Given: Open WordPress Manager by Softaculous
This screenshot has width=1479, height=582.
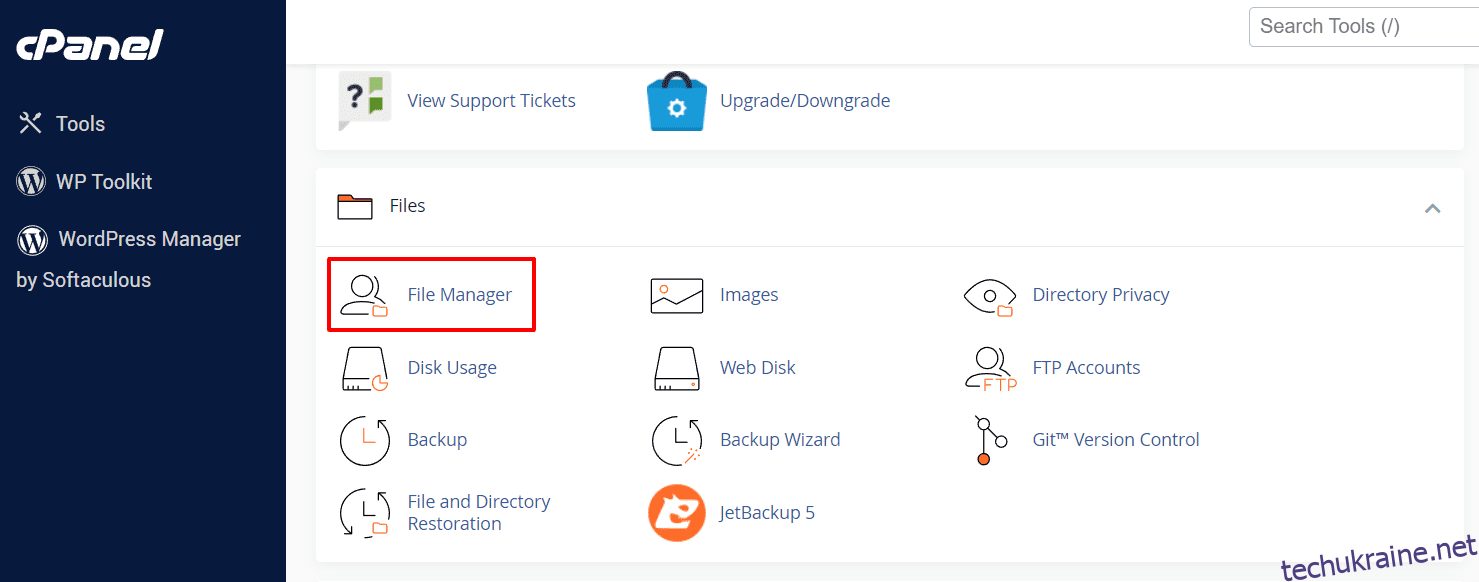Looking at the screenshot, I should click(129, 259).
